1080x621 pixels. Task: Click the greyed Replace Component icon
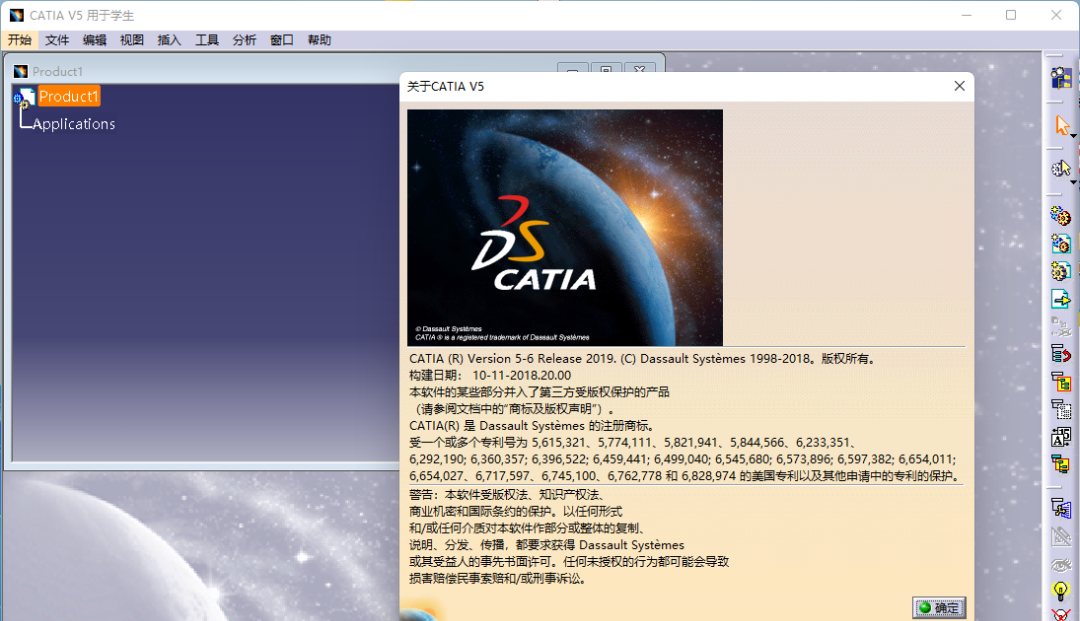click(x=1061, y=326)
